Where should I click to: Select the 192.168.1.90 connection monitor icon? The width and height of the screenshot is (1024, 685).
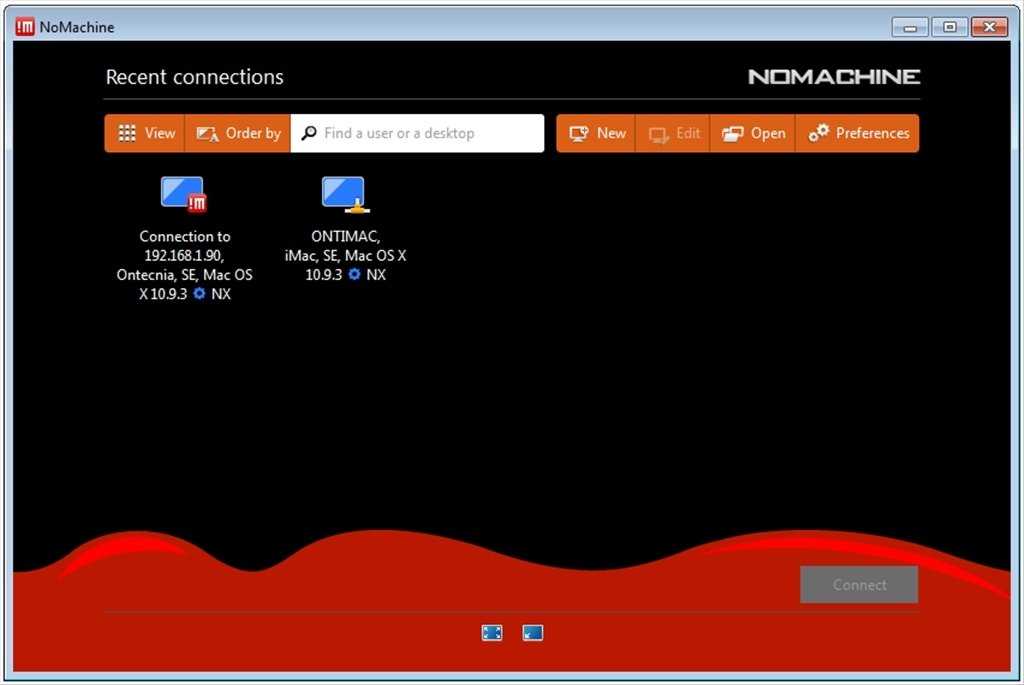pyautogui.click(x=183, y=194)
